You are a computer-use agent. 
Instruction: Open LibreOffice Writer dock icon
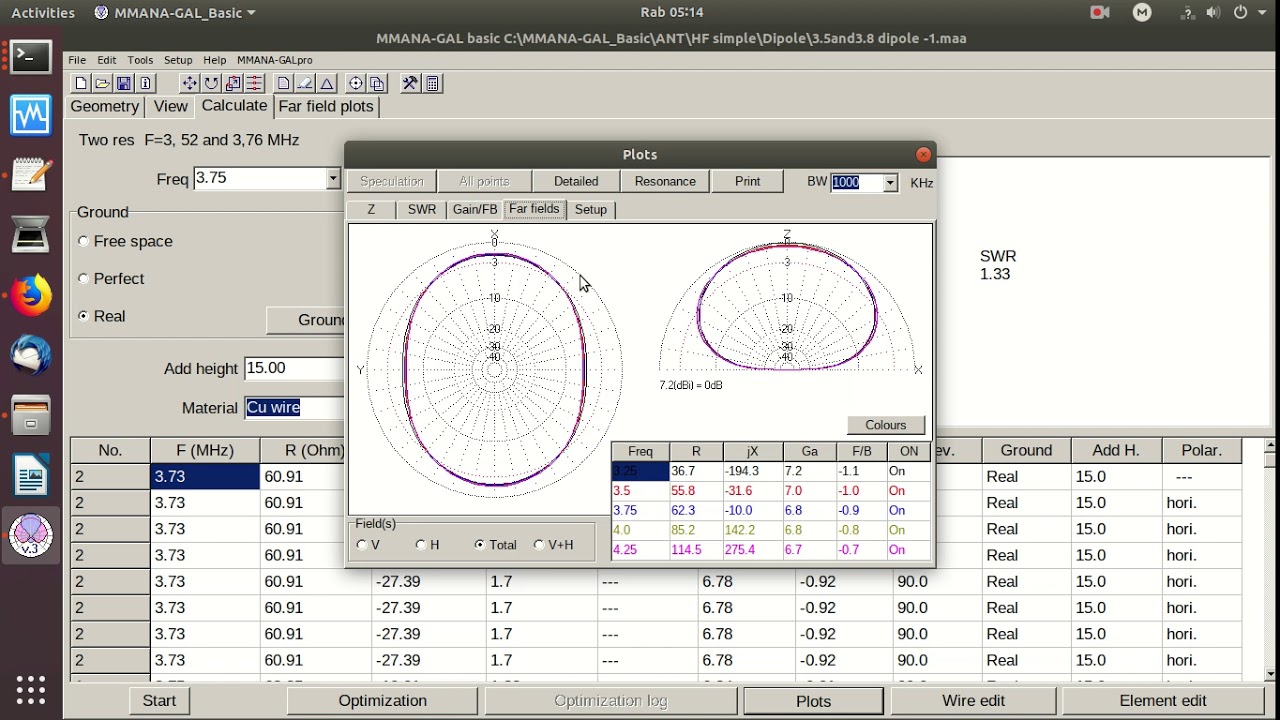pyautogui.click(x=30, y=475)
